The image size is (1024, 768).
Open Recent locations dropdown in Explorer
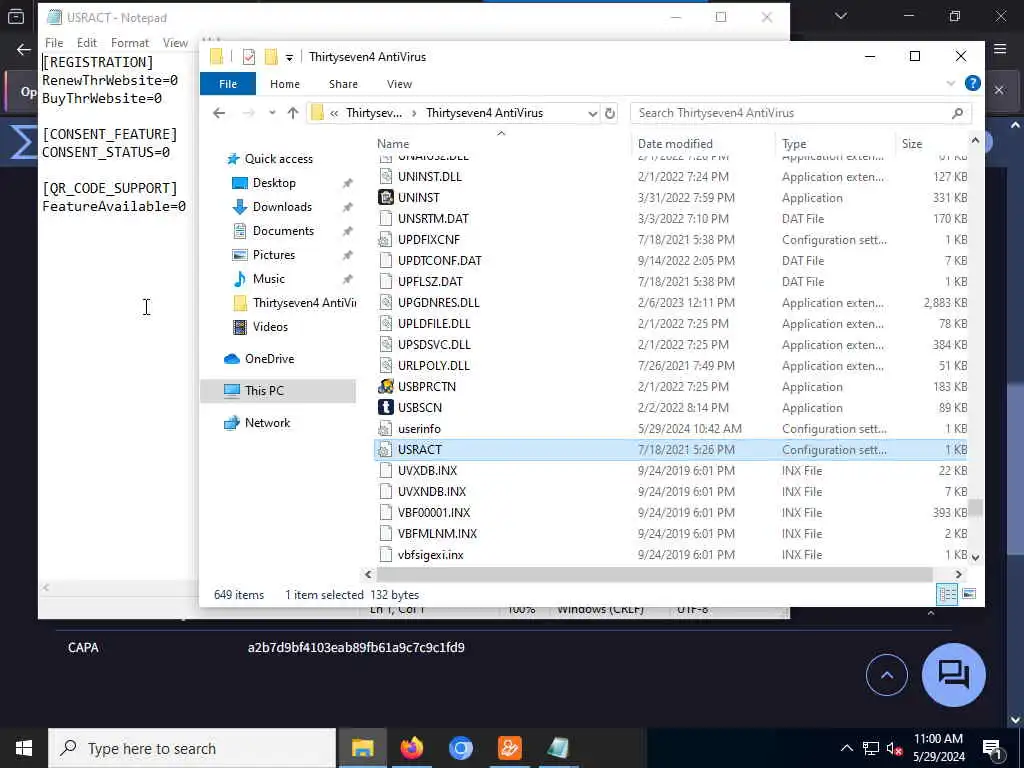pos(272,113)
